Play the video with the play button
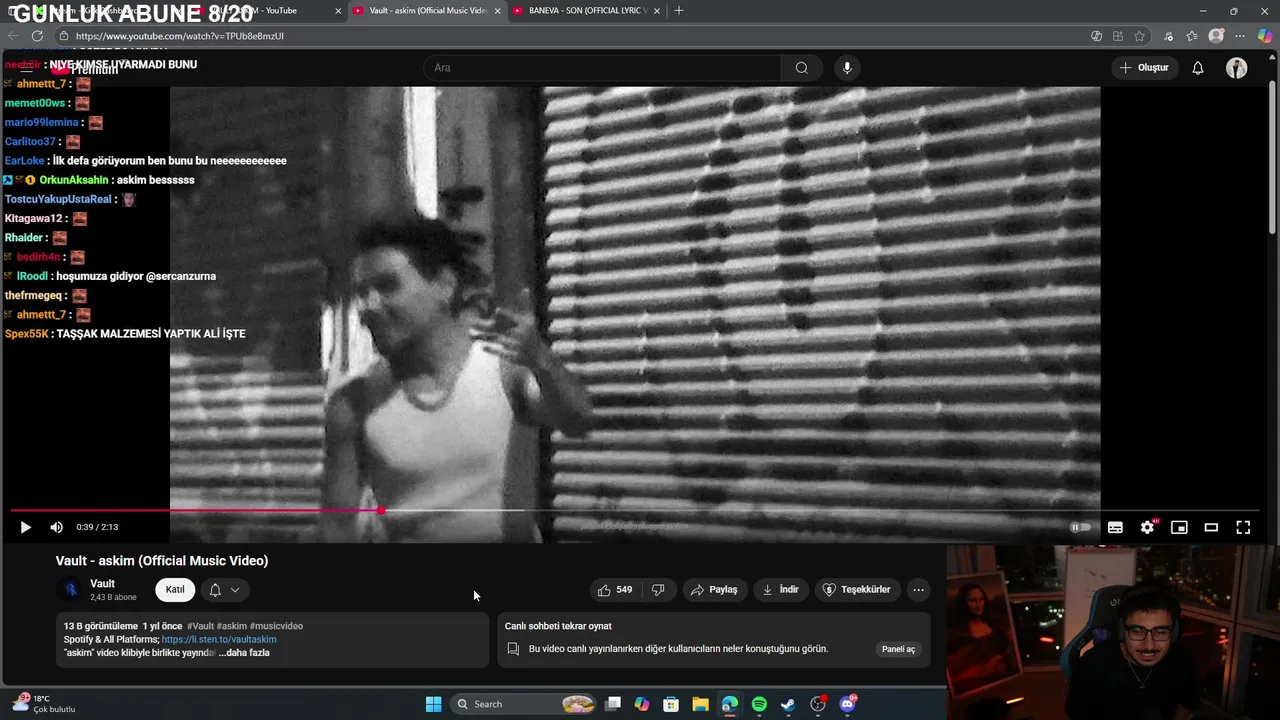 (25, 527)
